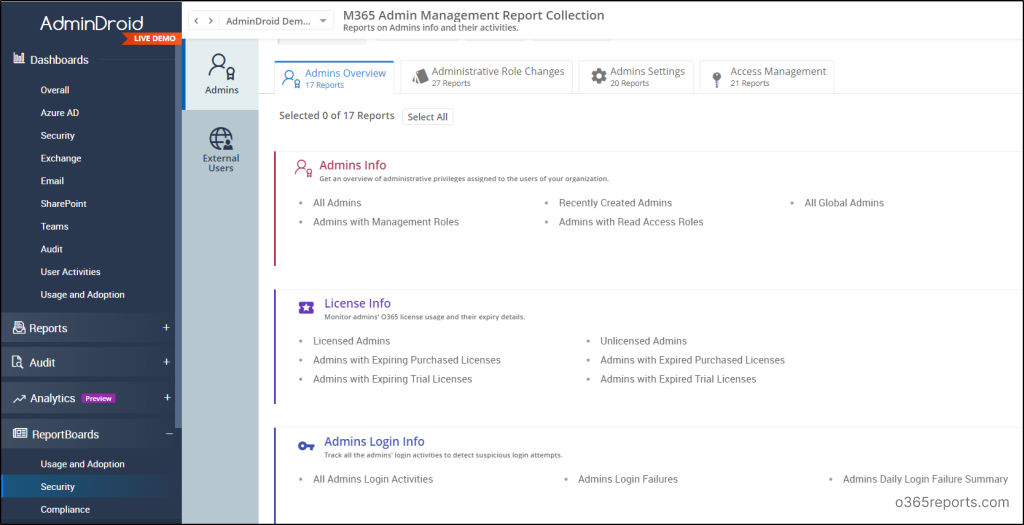Click the Analytics trend line icon
1024x525 pixels.
(19, 398)
